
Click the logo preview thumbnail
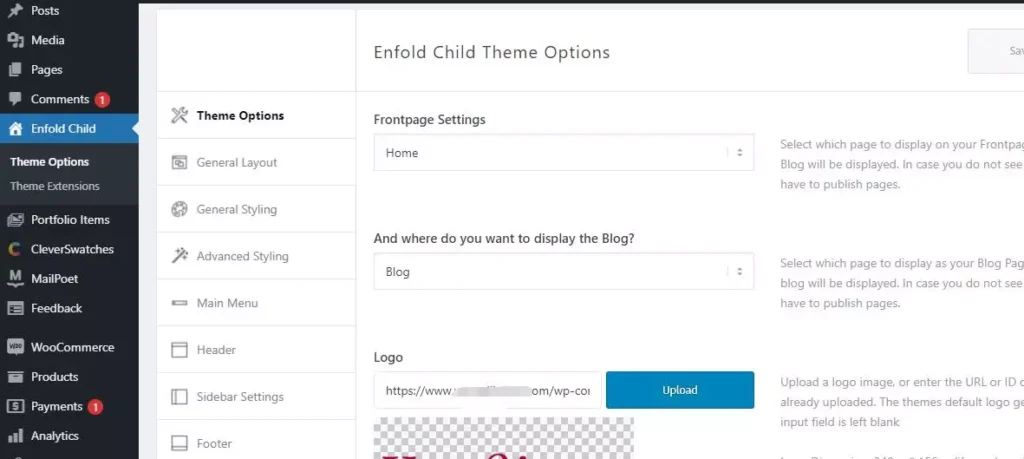coord(503,438)
